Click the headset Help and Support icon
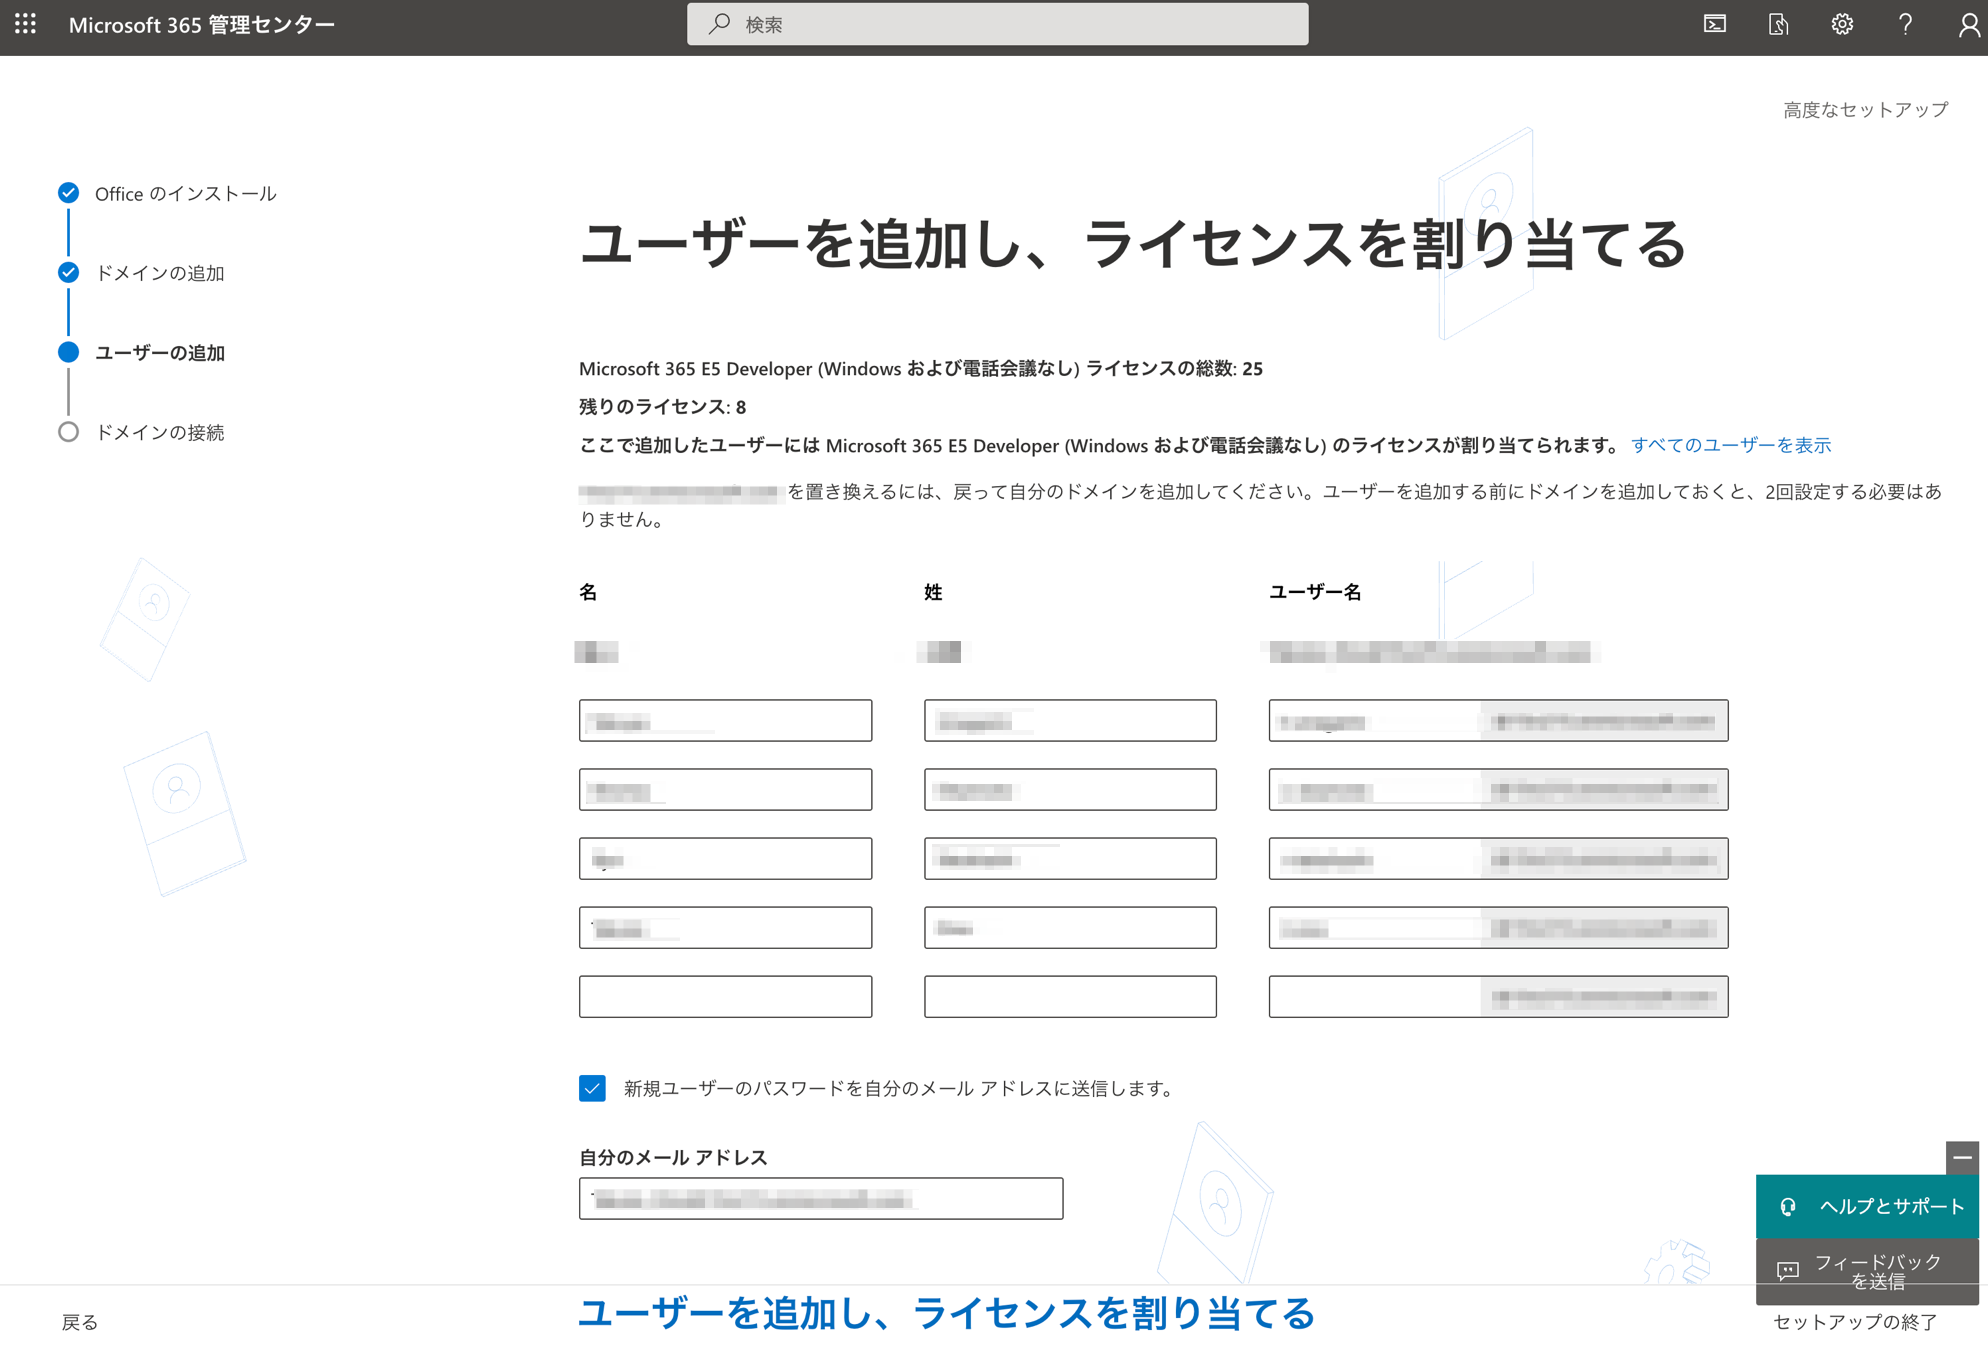1988x1370 pixels. click(1788, 1207)
